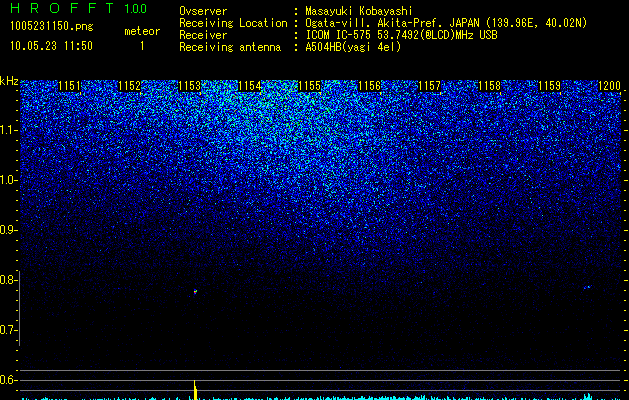Click the Ovserver label
This screenshot has height=400, width=629.
point(203,11)
